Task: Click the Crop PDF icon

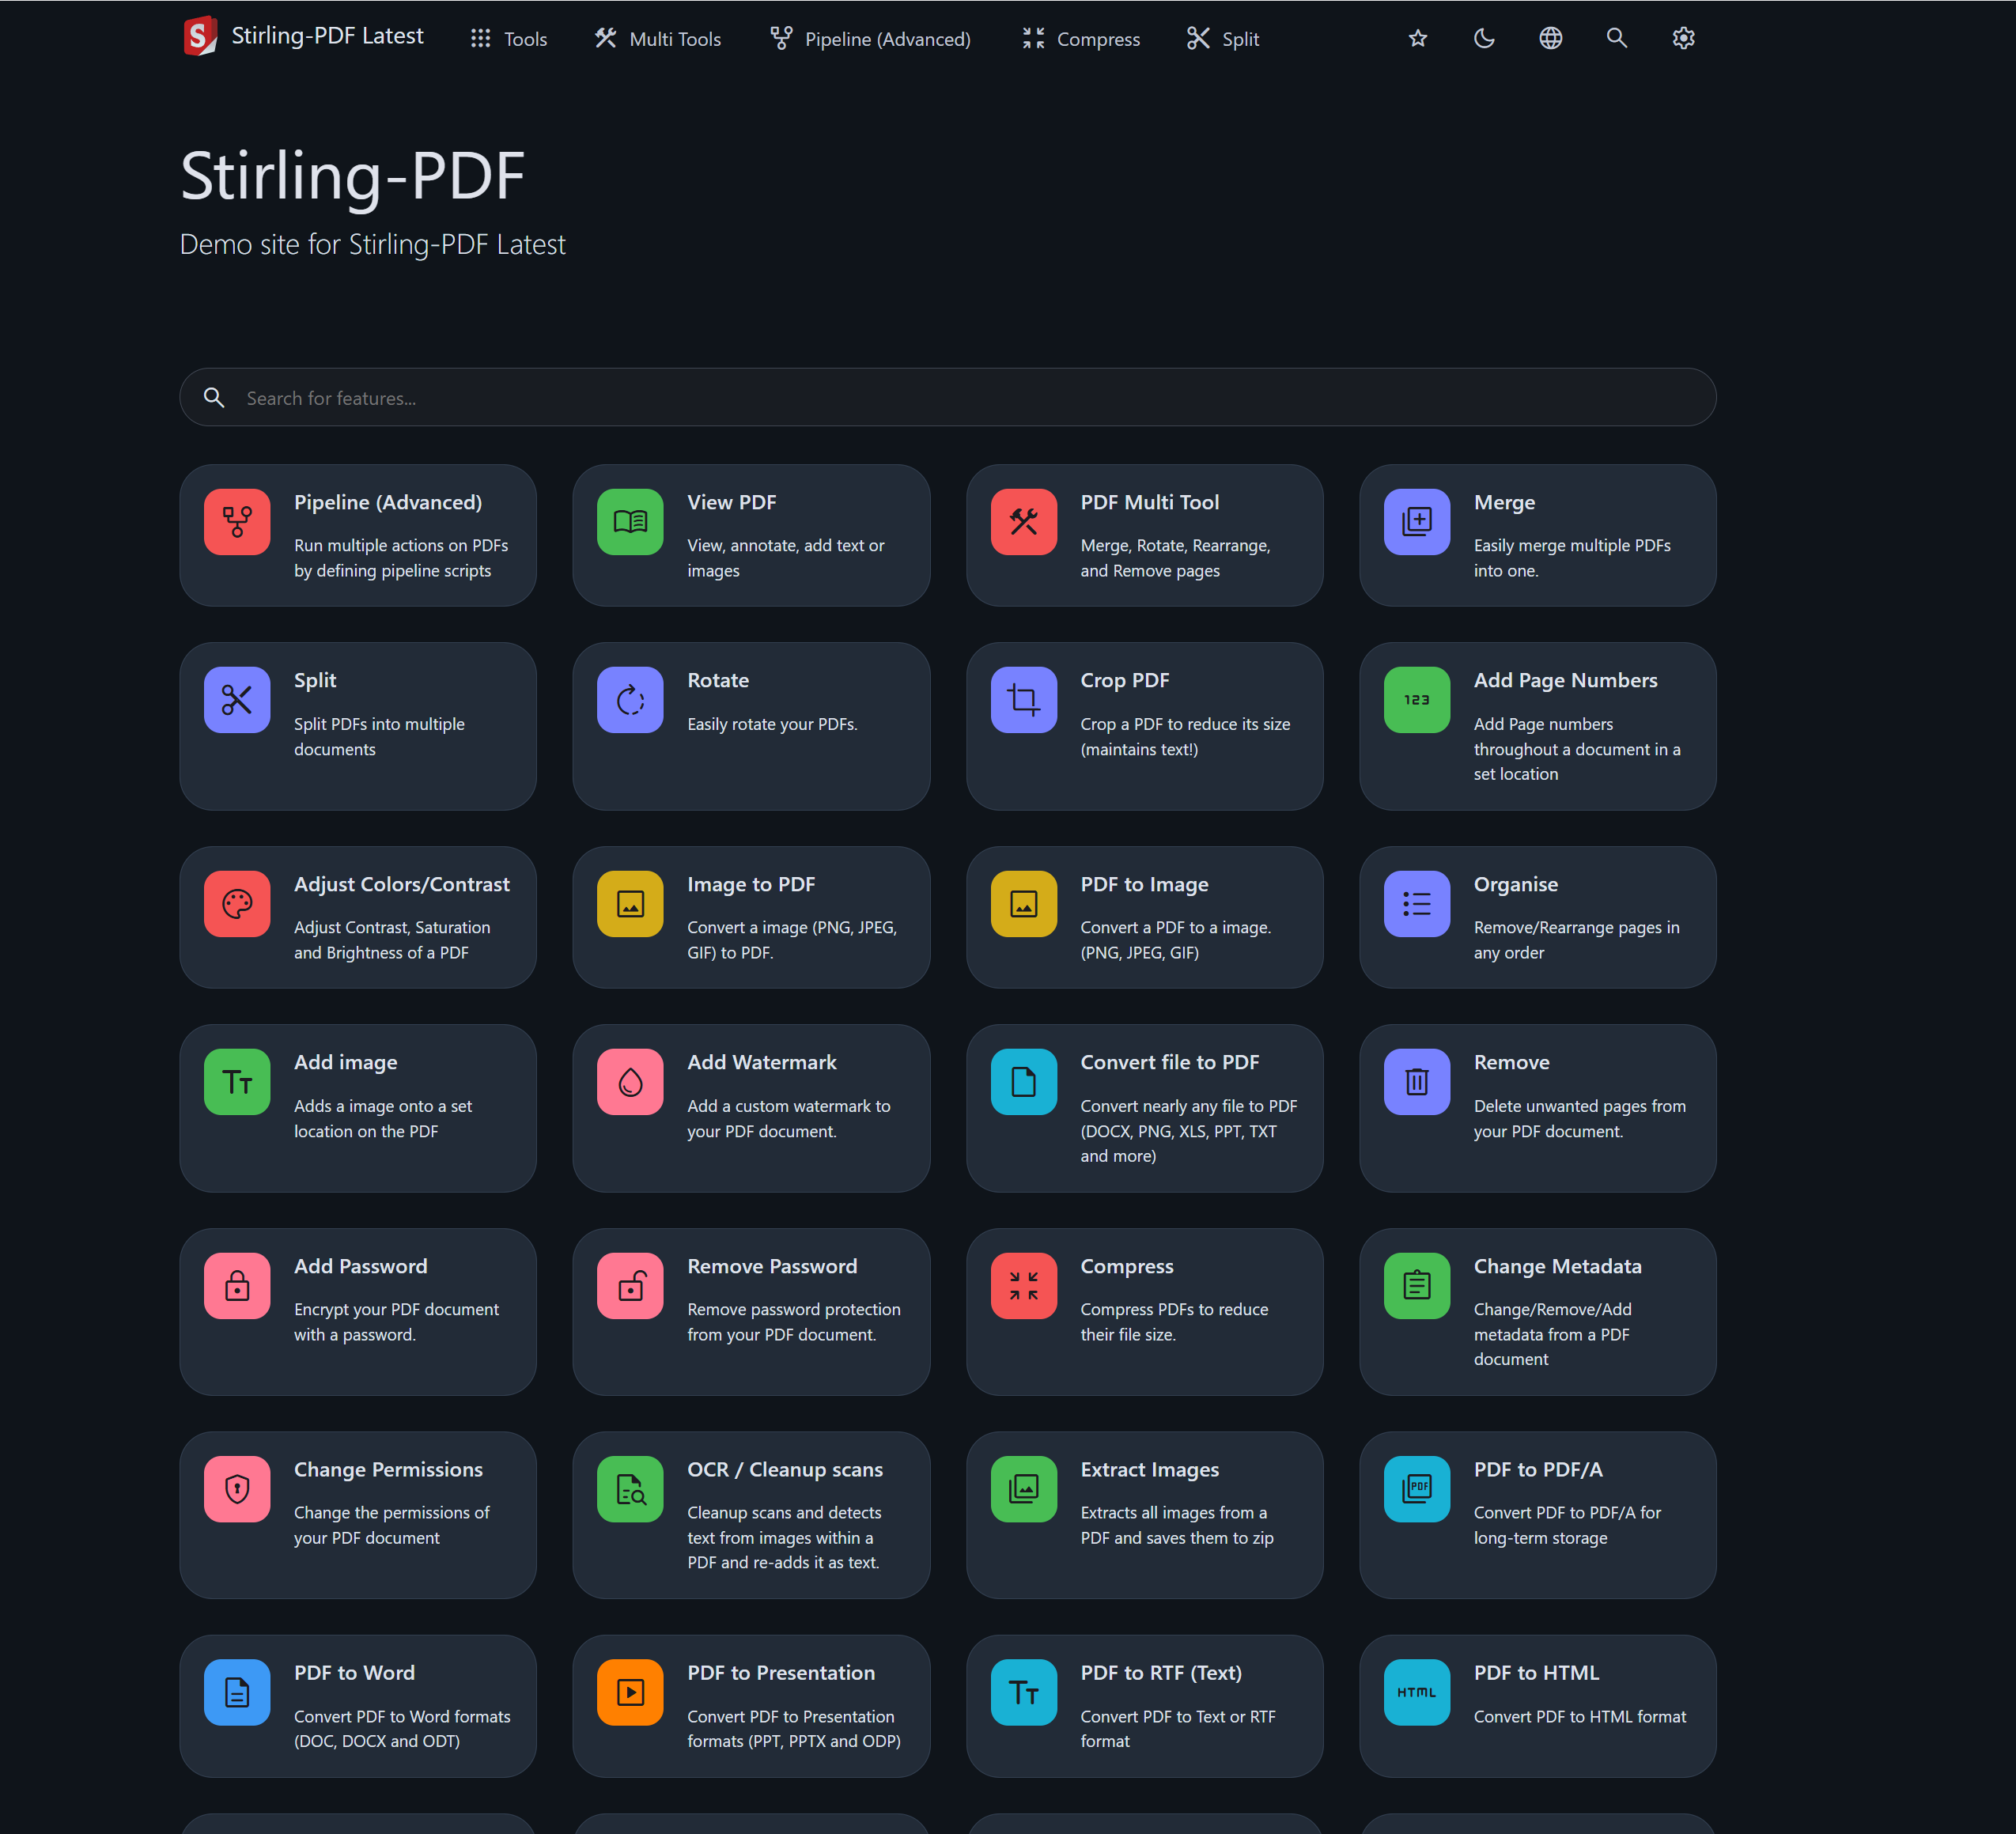Action: tap(1023, 699)
